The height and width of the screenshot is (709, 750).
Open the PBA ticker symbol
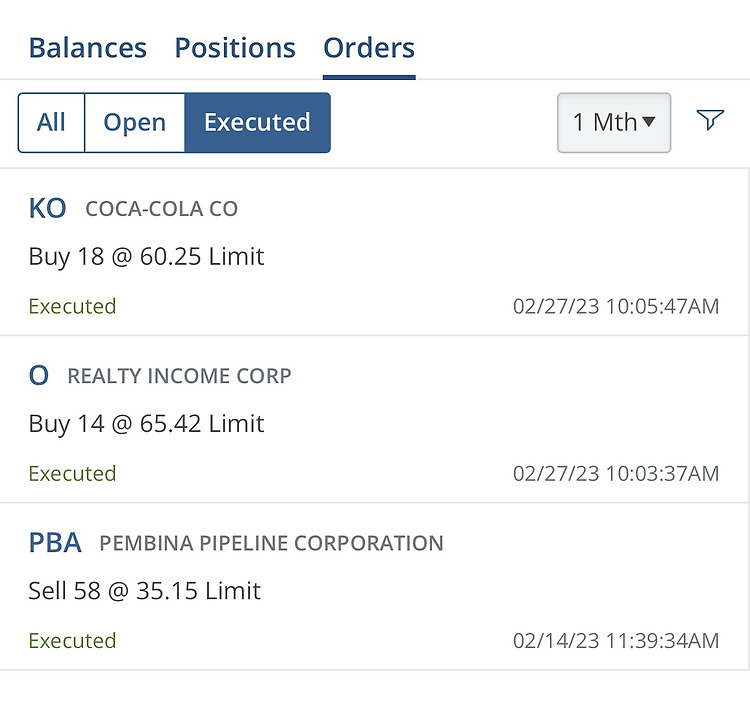click(x=55, y=543)
